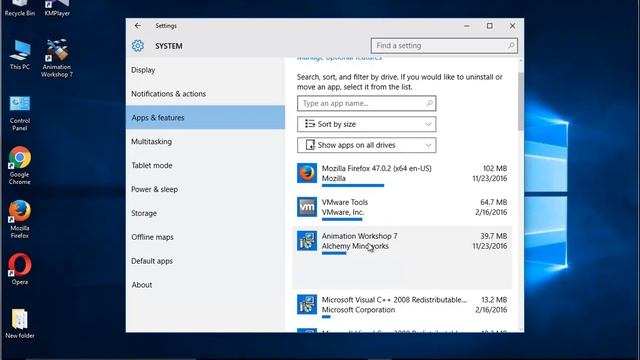Minimize the Settings window

(x=467, y=26)
